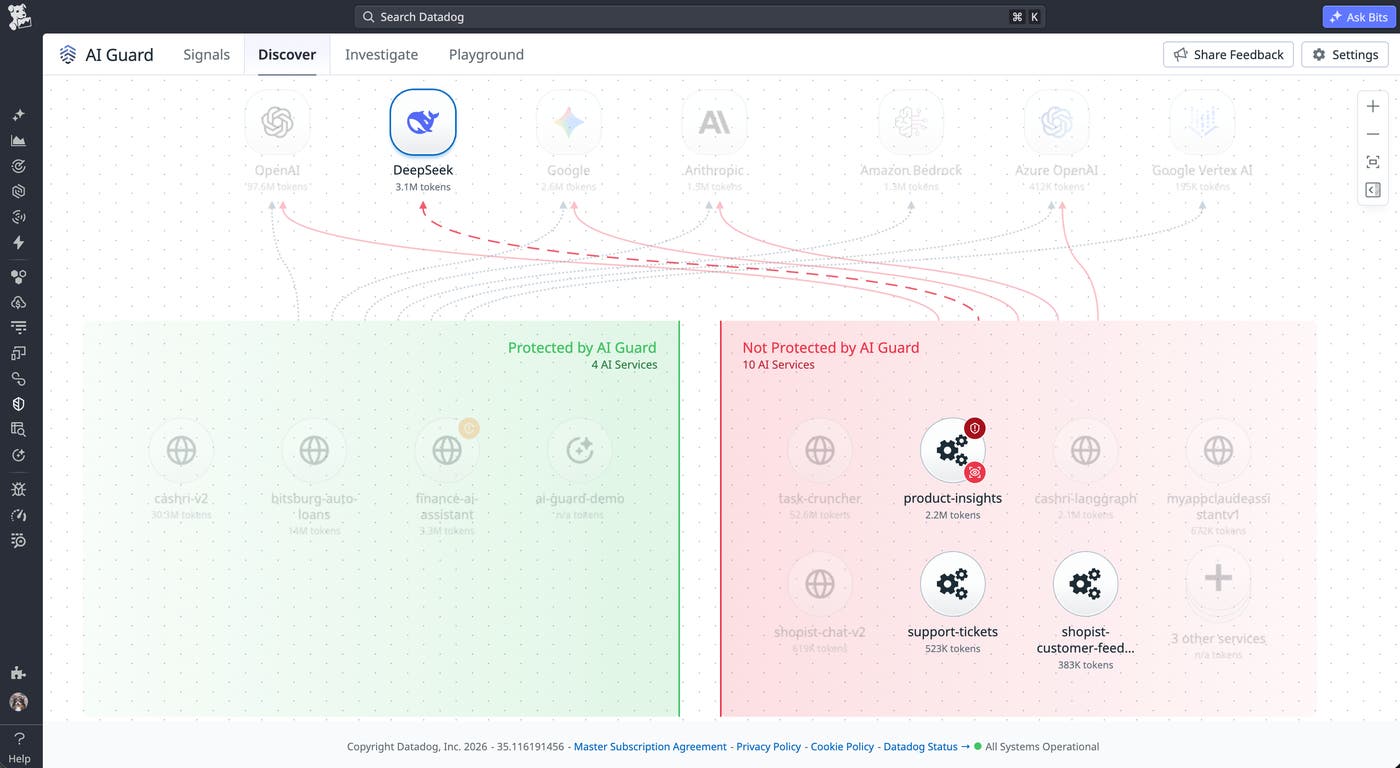The height and width of the screenshot is (768, 1400).
Task: Open the Privacy Policy link
Action: click(x=769, y=746)
